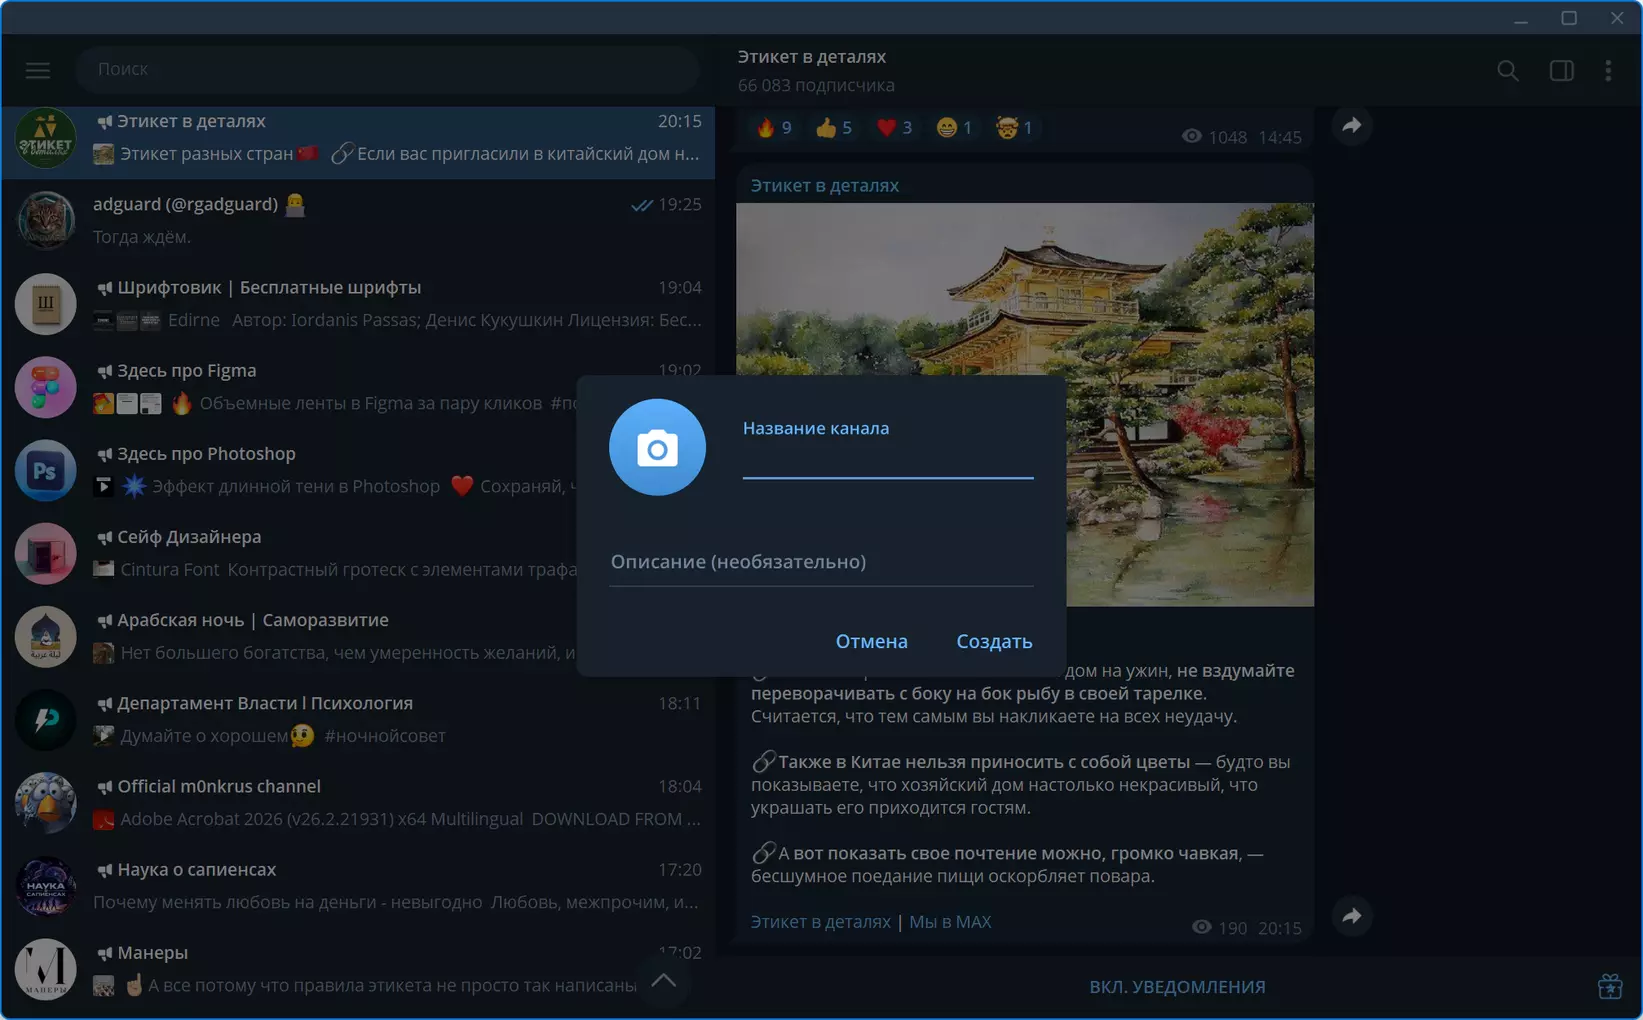Select Здесь про Photoshop chat title
1643x1020 pixels.
pyautogui.click(x=206, y=454)
